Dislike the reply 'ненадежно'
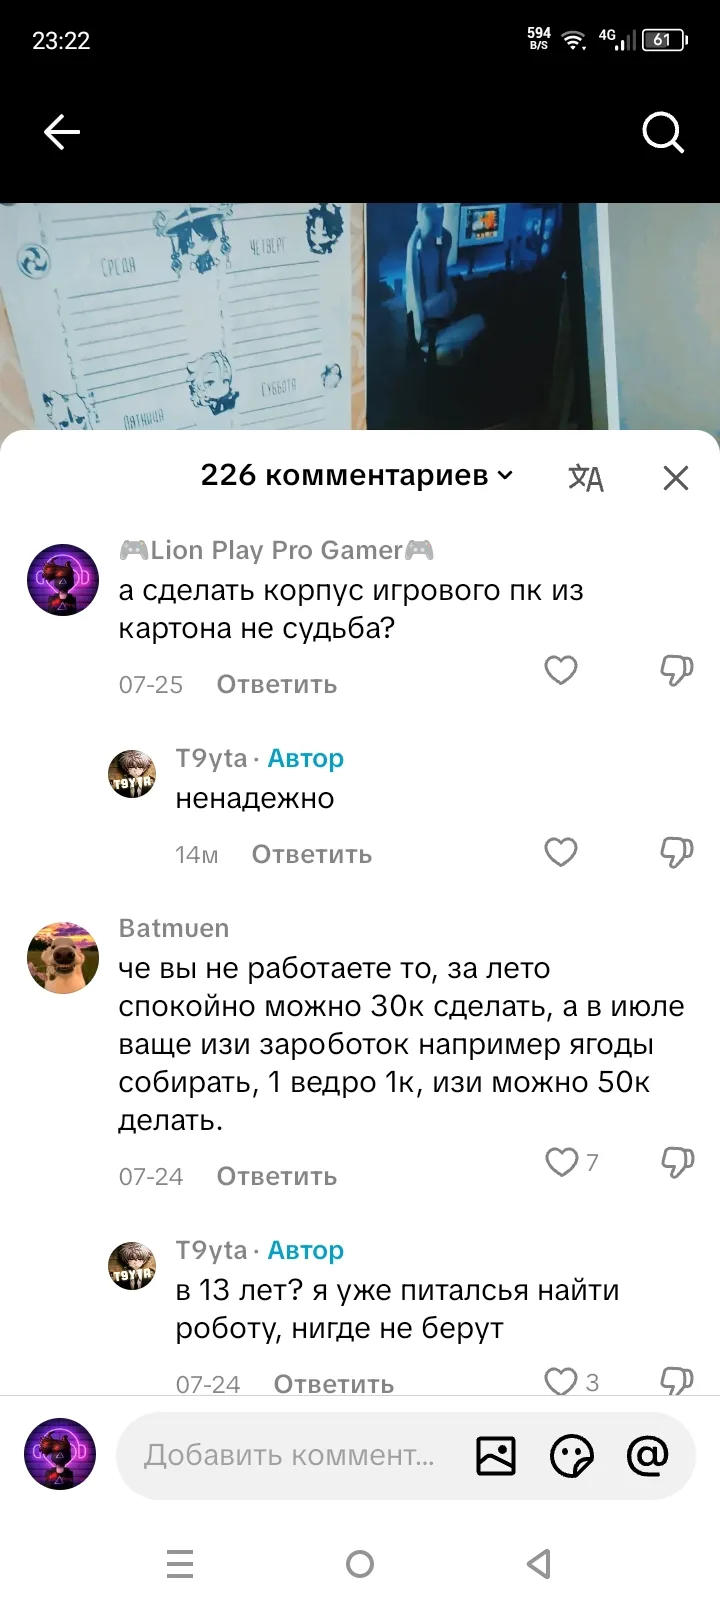 coord(677,852)
